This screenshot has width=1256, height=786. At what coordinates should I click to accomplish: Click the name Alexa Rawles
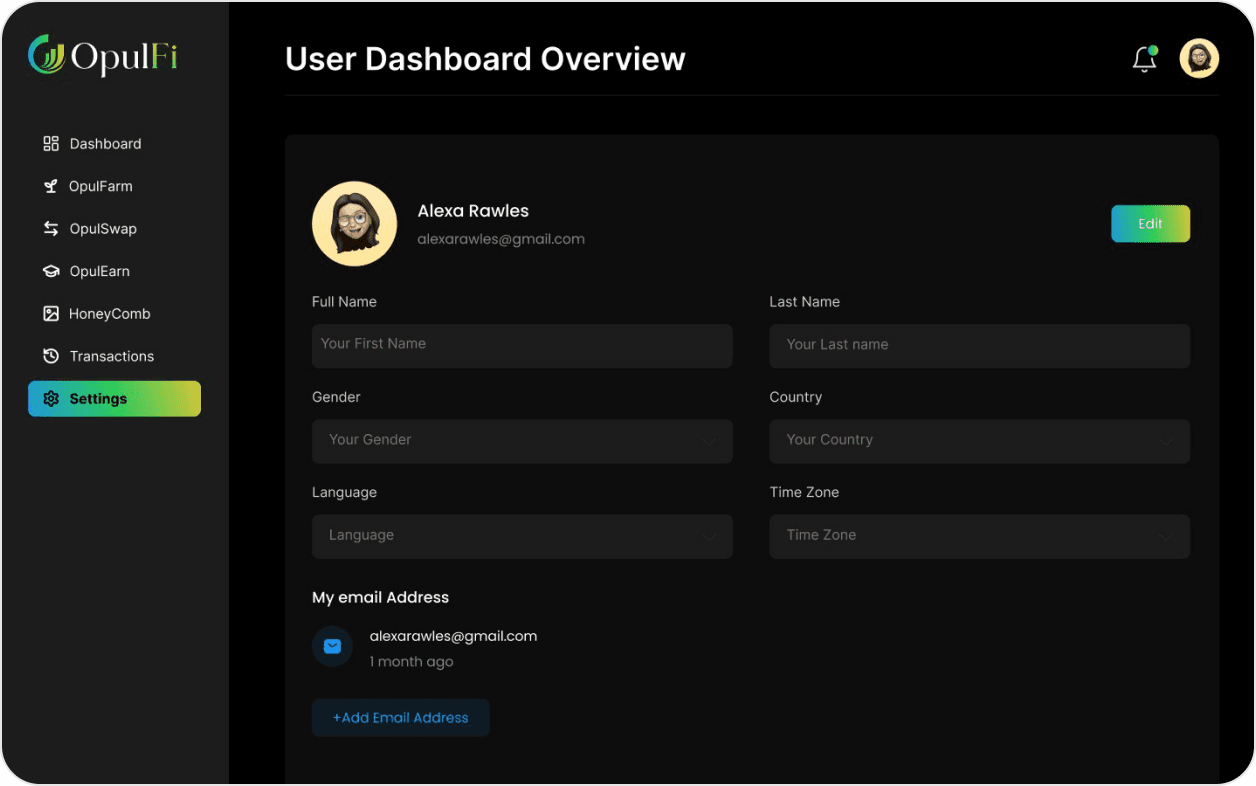(473, 211)
